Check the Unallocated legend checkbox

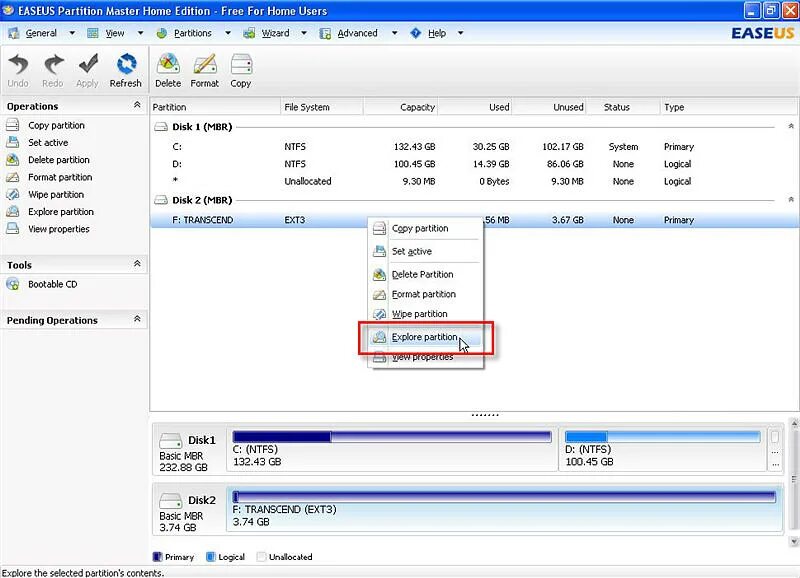coord(262,557)
